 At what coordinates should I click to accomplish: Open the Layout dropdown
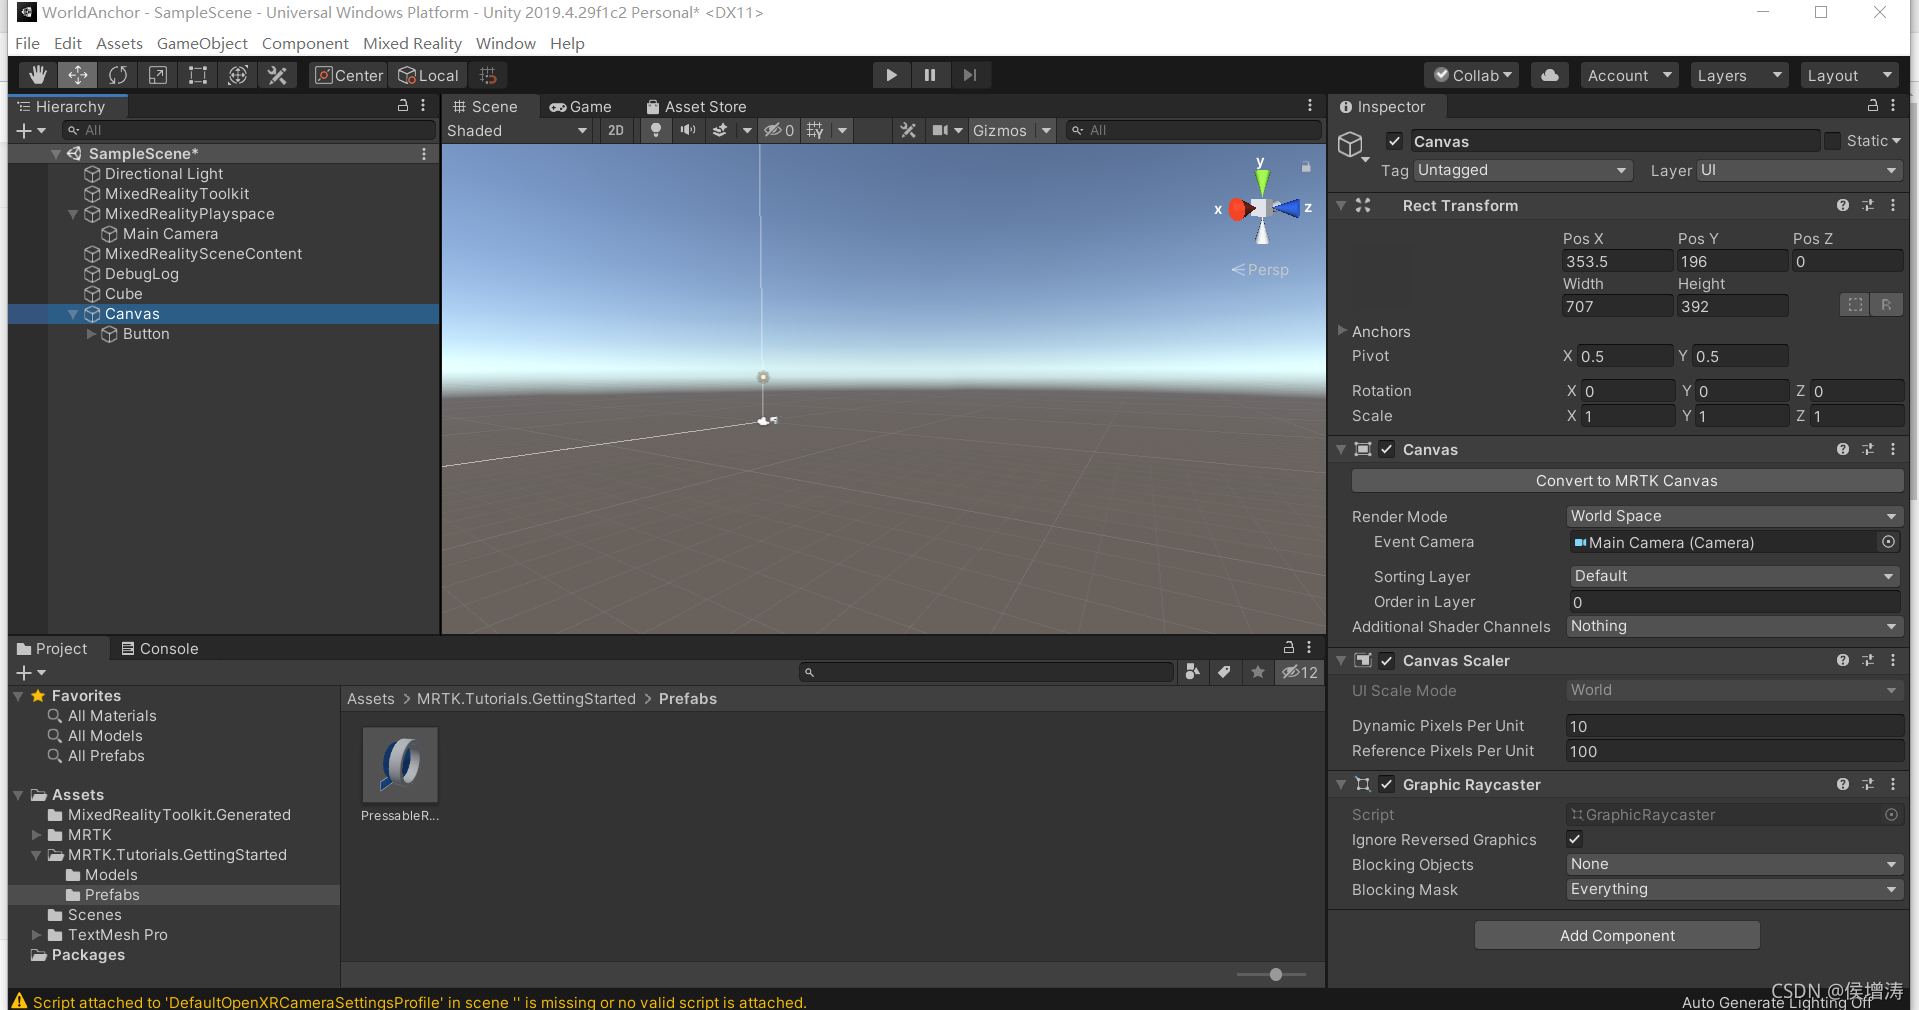(x=1850, y=75)
